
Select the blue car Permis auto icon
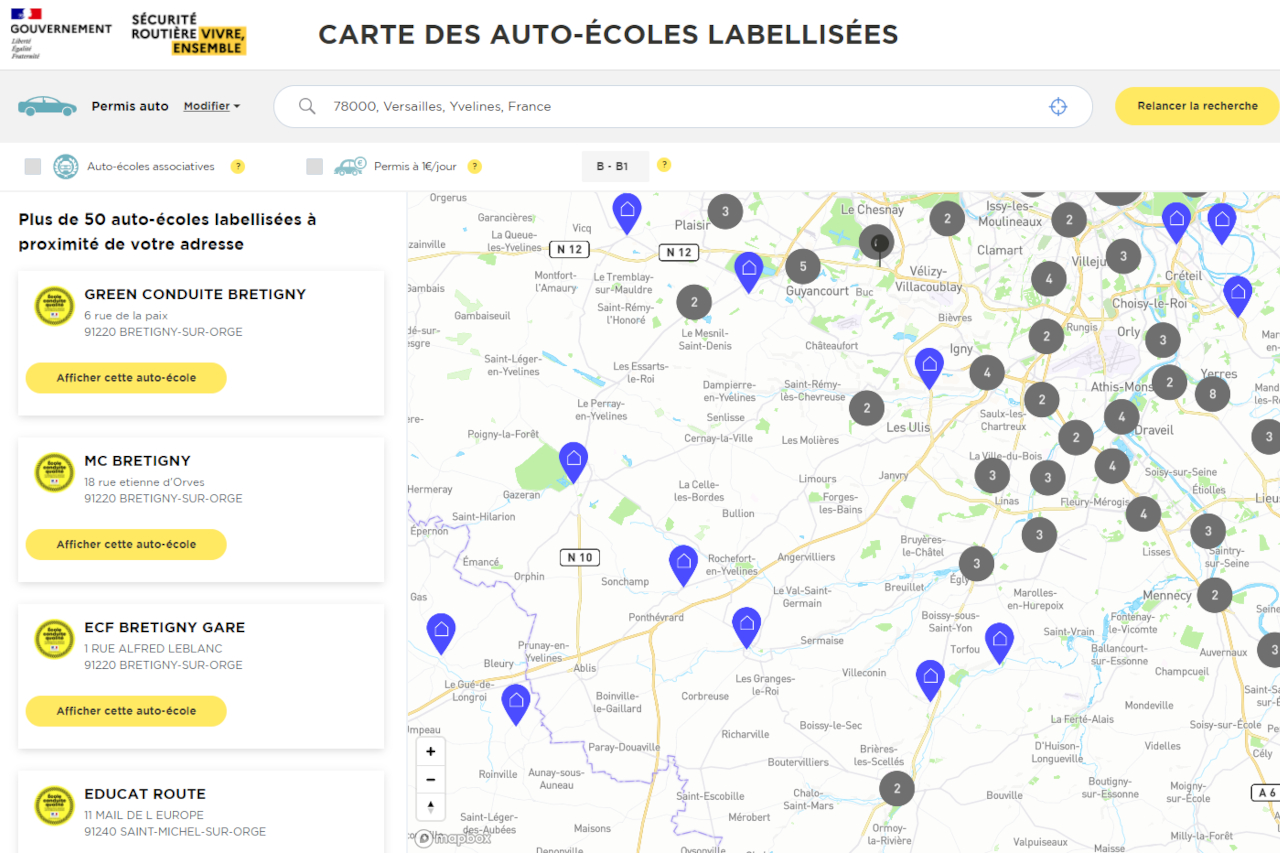[47, 104]
